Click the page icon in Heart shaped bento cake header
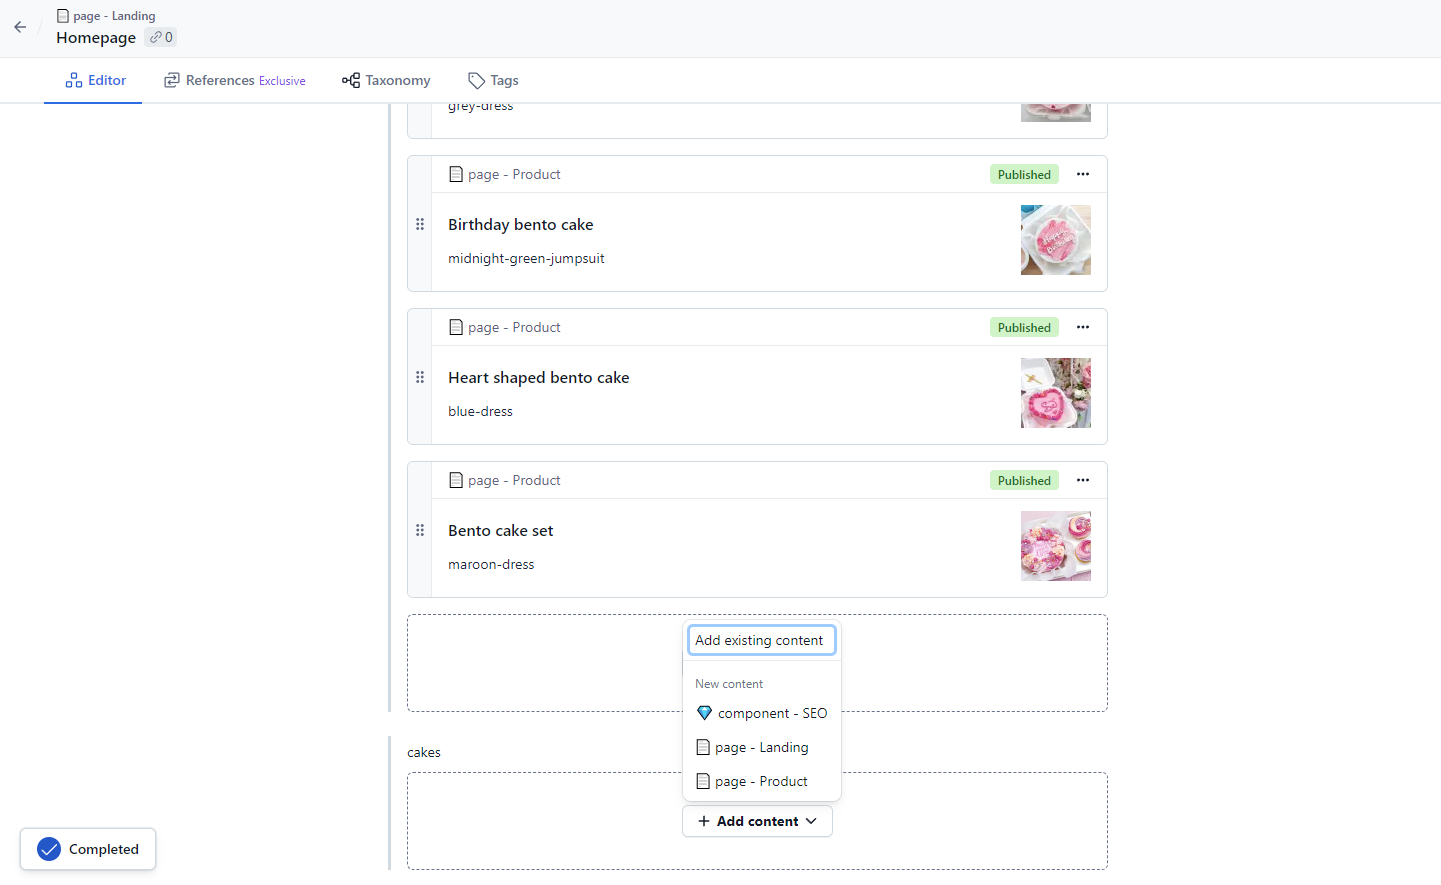 pos(456,327)
